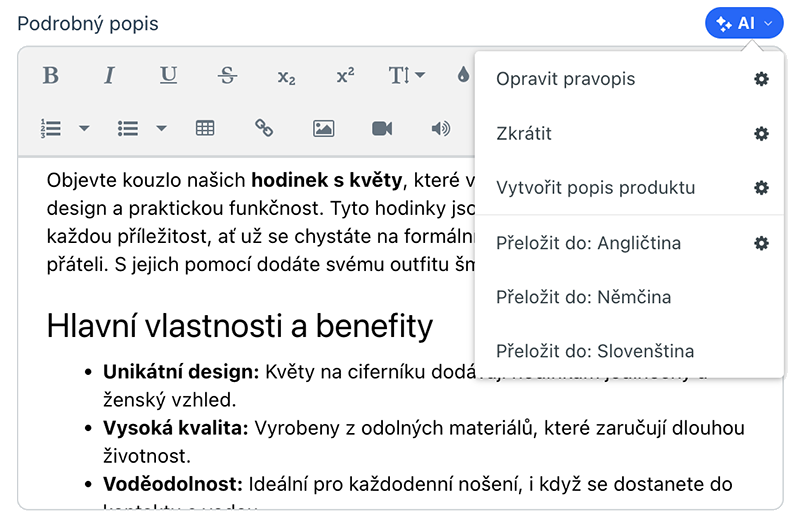
Task: Insert a numbered list
Action: point(51,129)
